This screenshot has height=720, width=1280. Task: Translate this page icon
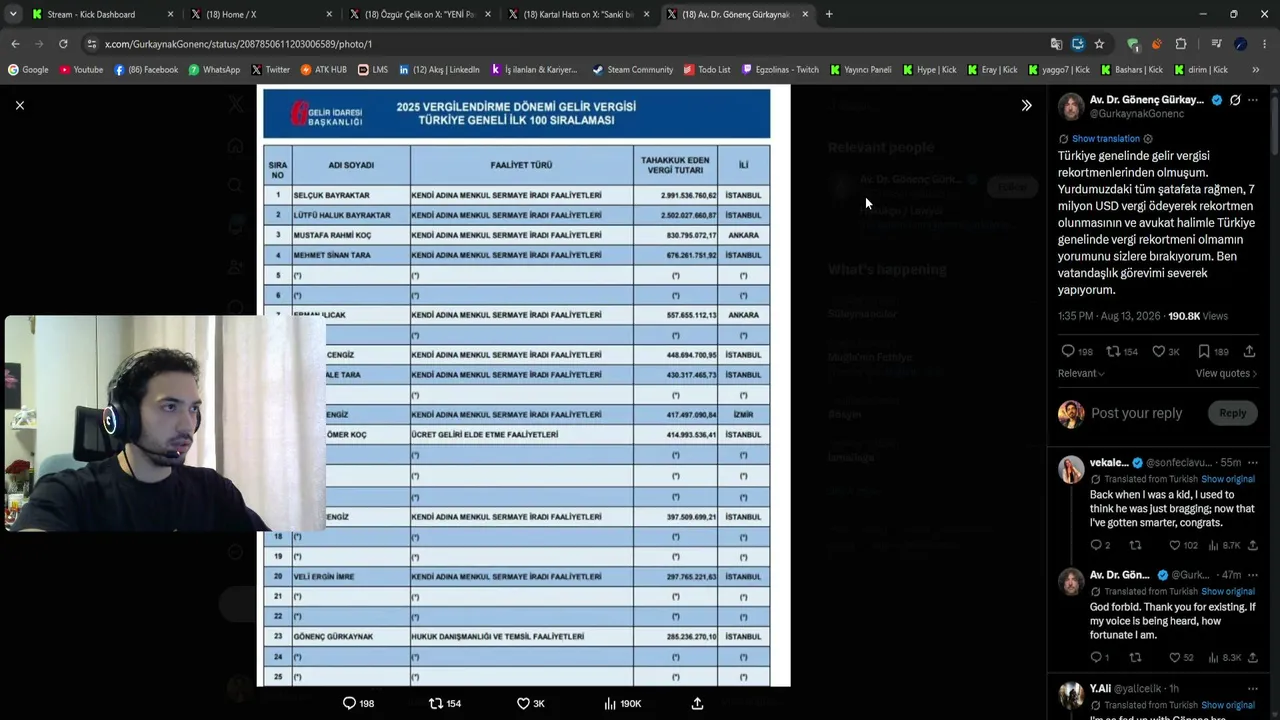tap(1056, 44)
